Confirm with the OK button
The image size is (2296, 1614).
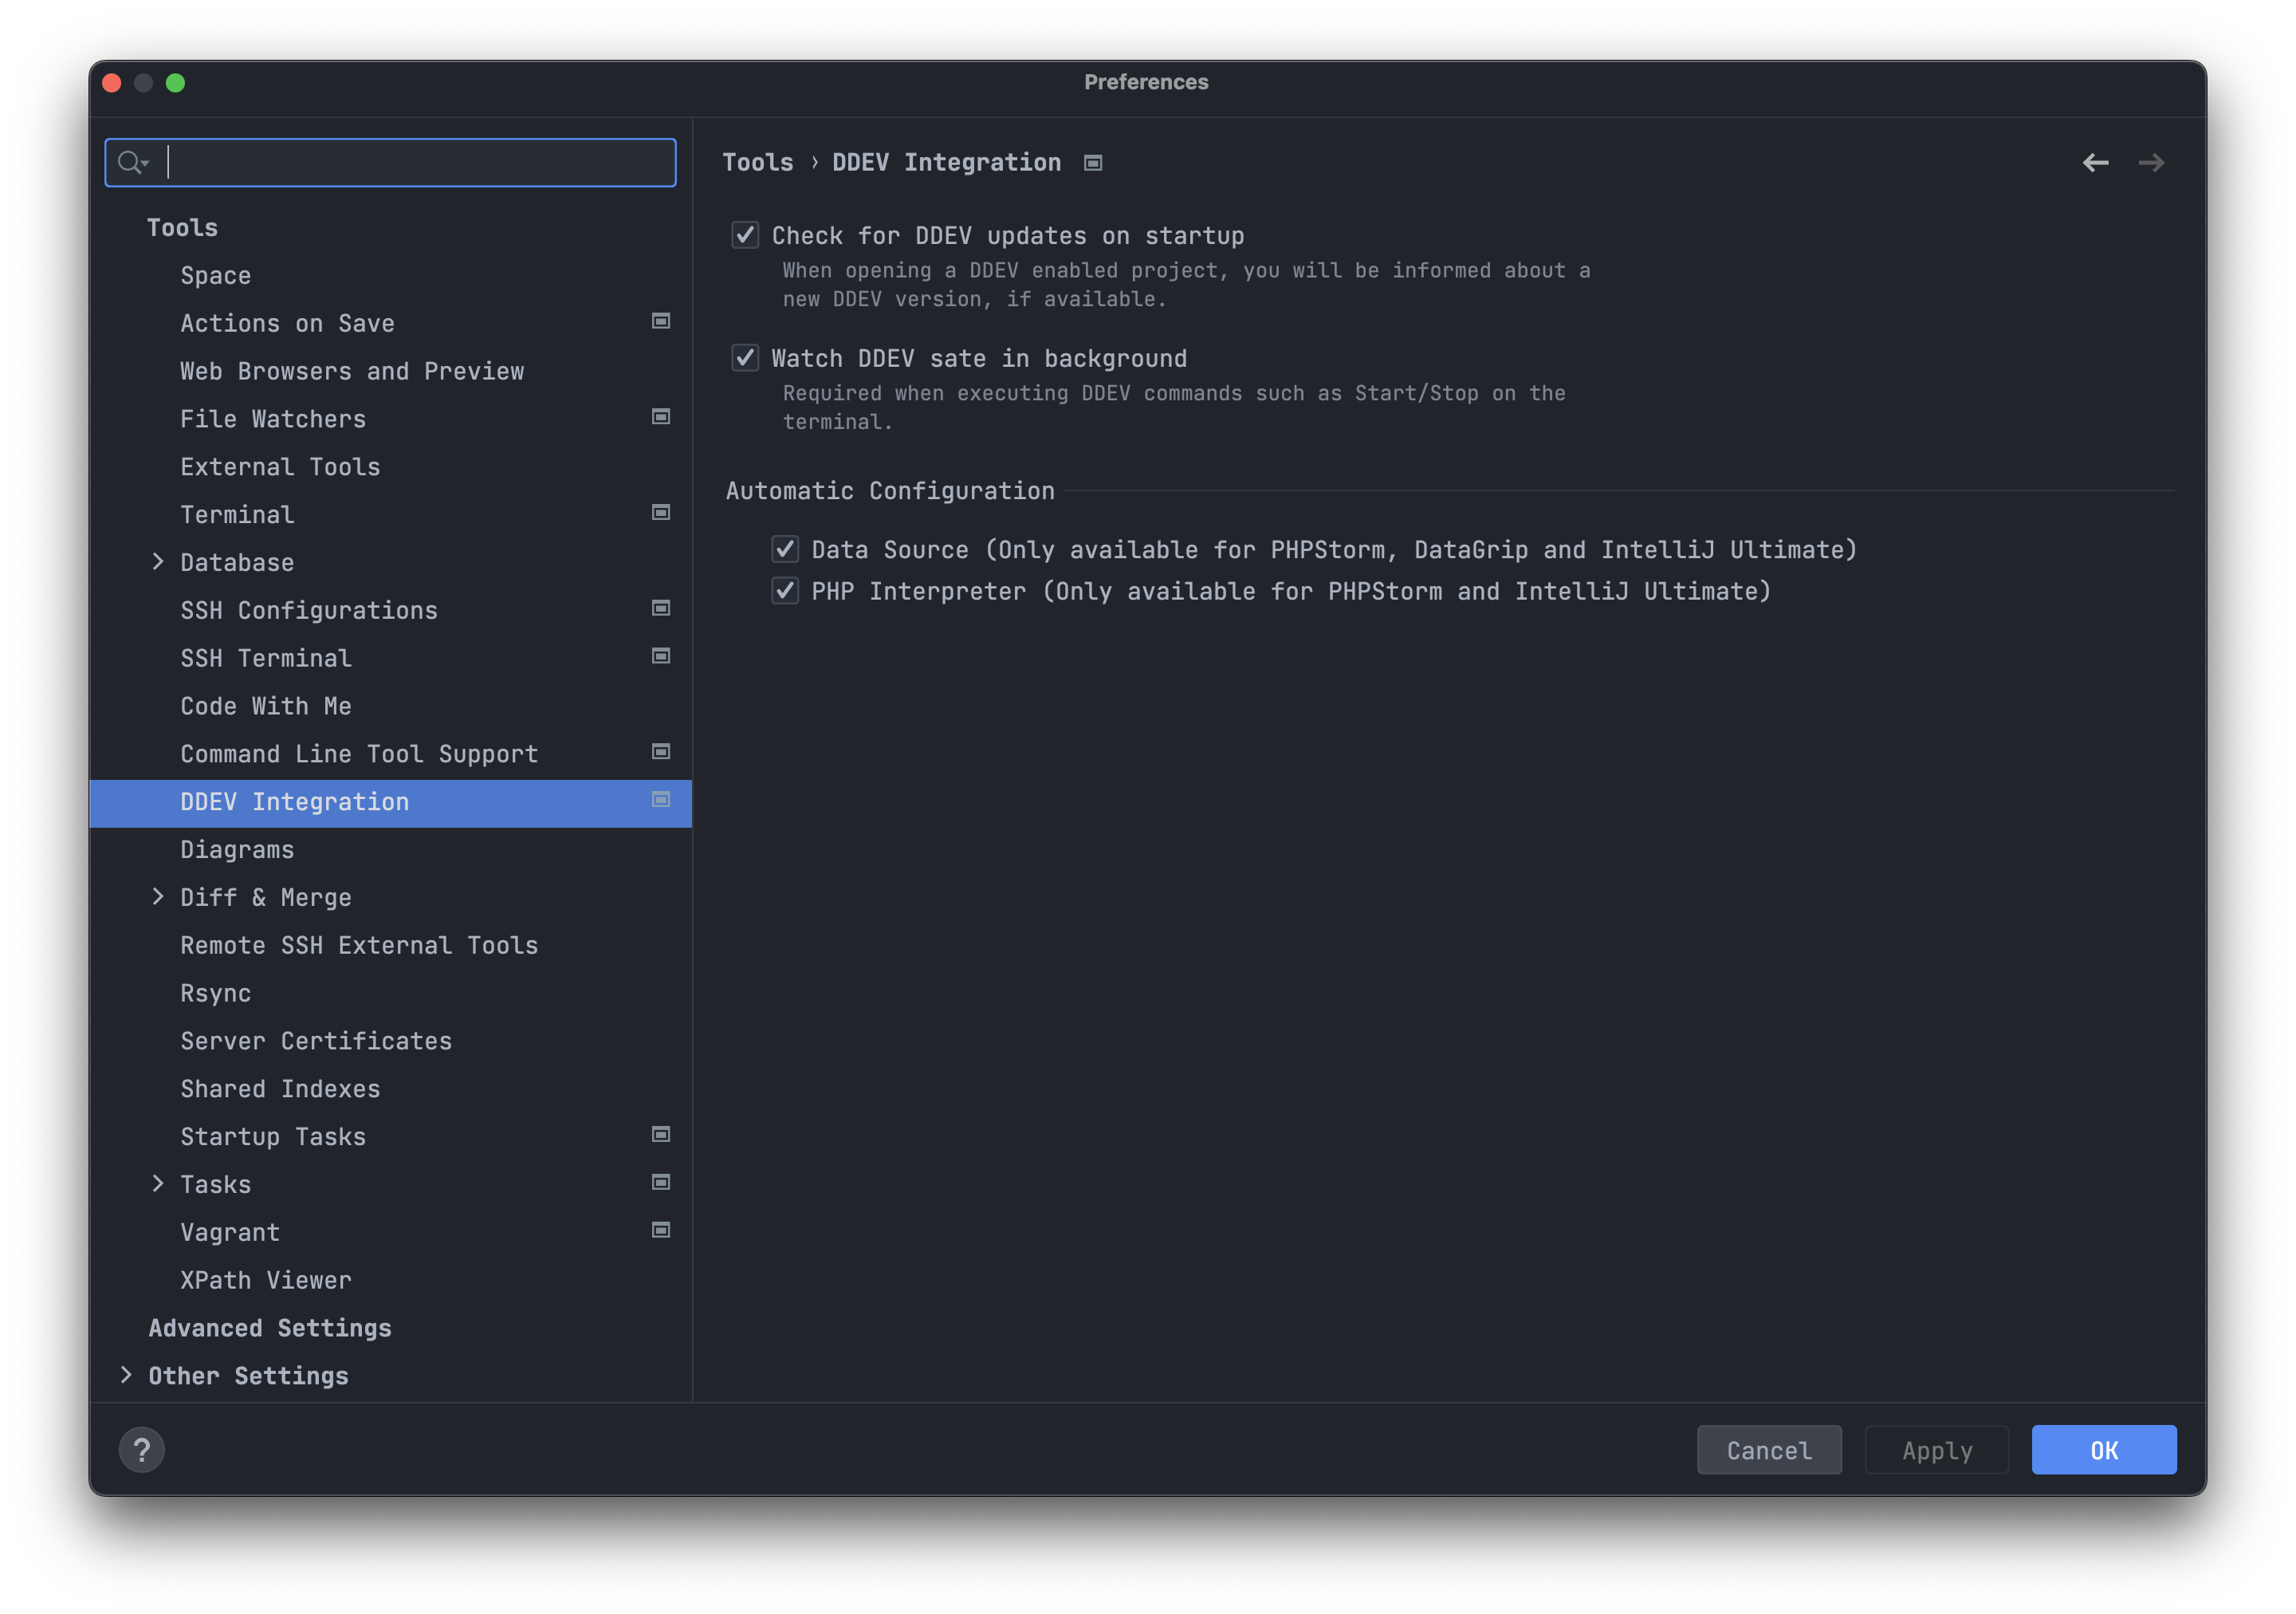click(x=2103, y=1450)
